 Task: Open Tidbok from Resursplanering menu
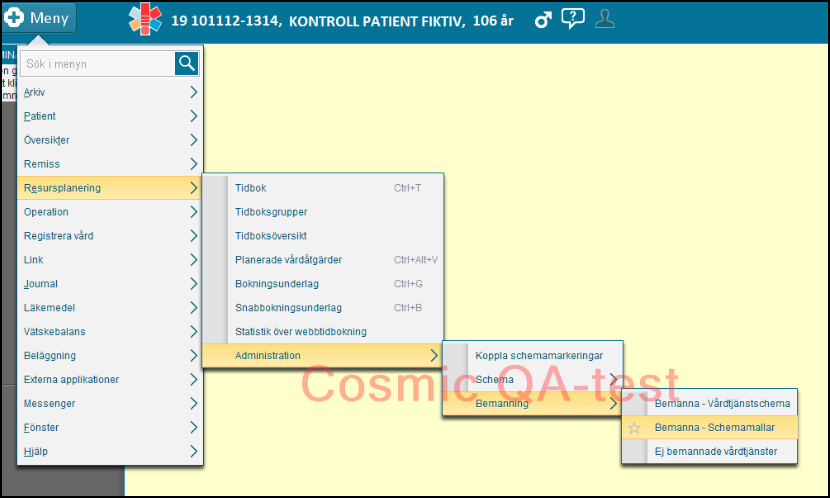pyautogui.click(x=251, y=188)
